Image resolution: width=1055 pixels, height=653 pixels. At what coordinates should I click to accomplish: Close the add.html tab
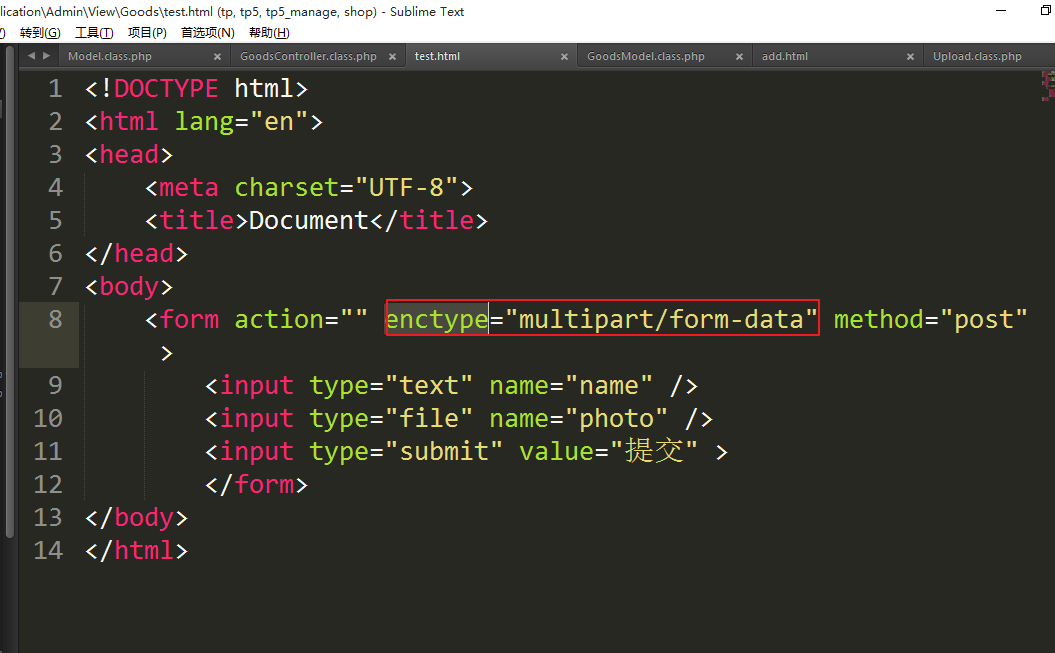pyautogui.click(x=911, y=57)
